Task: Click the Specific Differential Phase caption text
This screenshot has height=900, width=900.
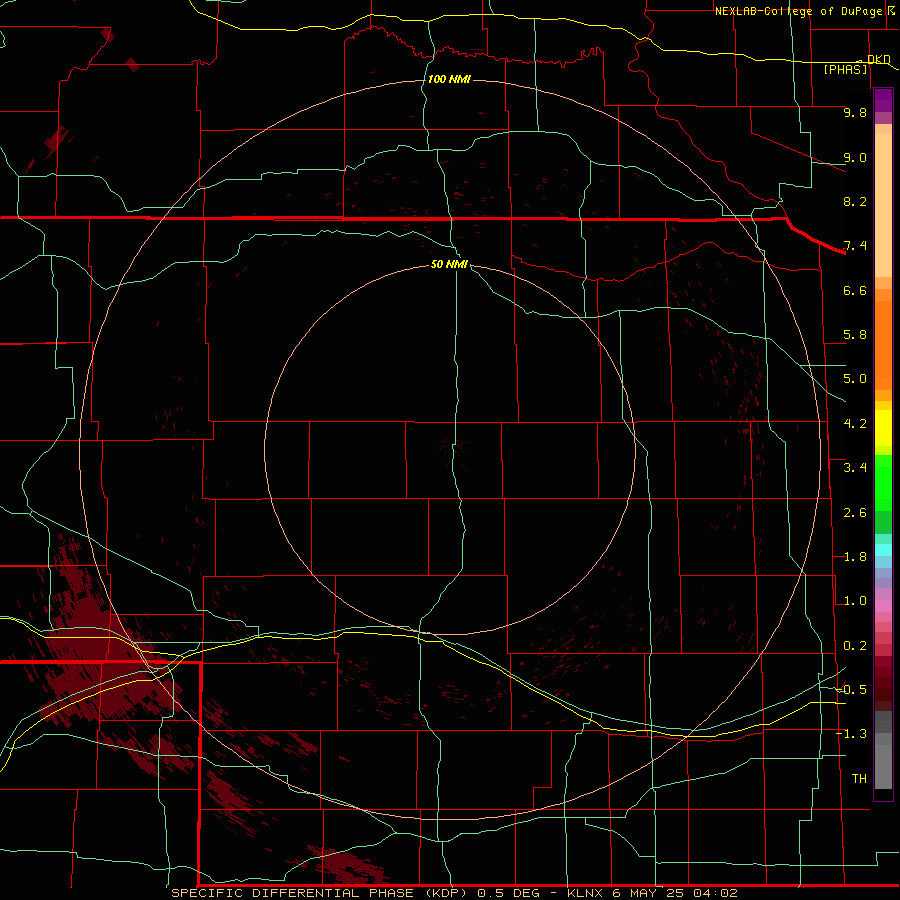Action: [455, 893]
